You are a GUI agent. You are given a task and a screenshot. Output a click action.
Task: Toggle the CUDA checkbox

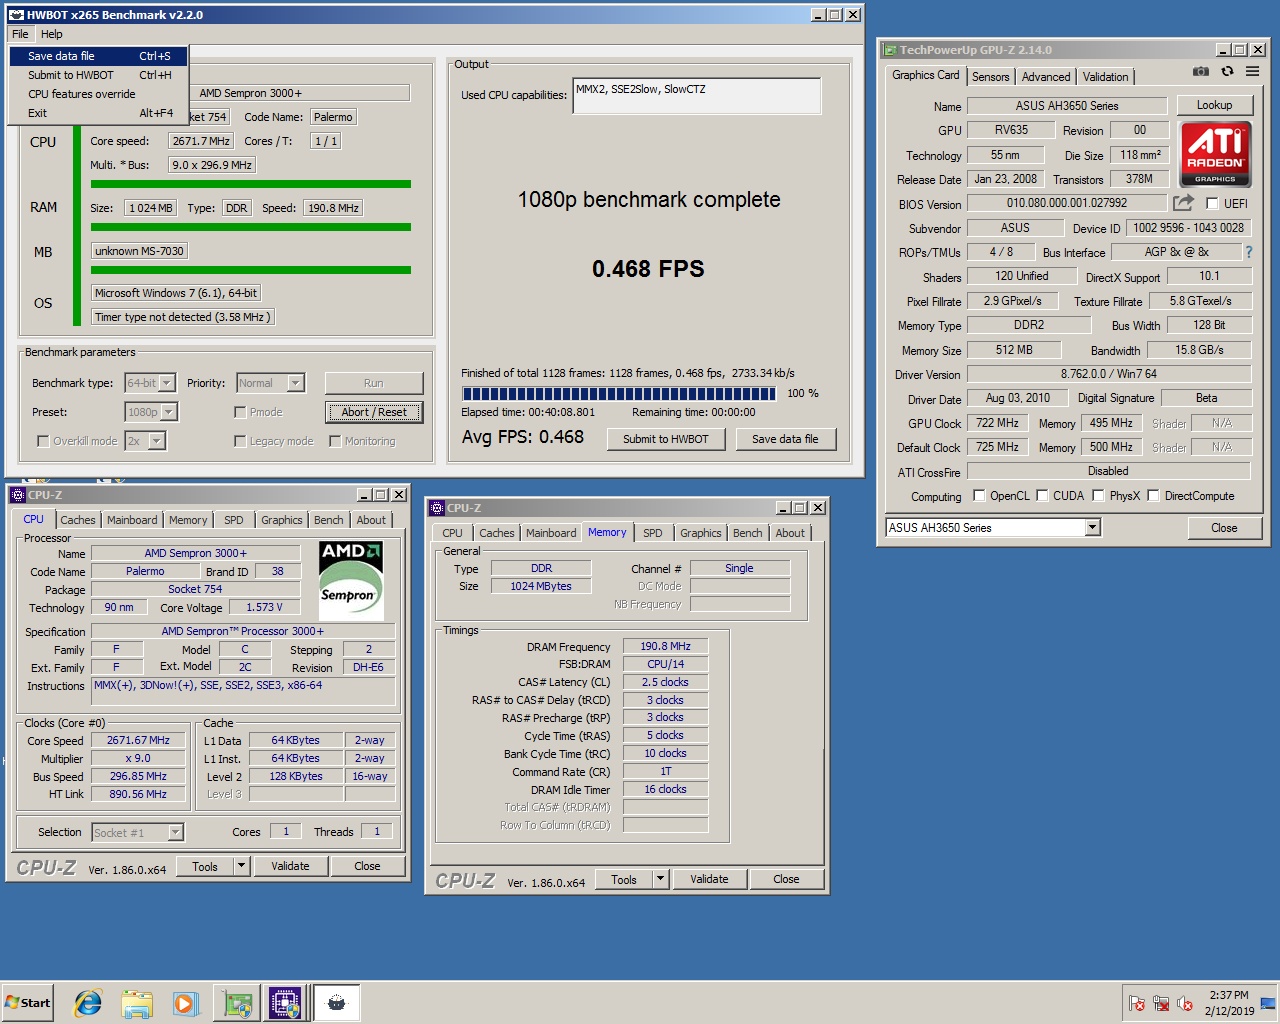click(x=1042, y=495)
